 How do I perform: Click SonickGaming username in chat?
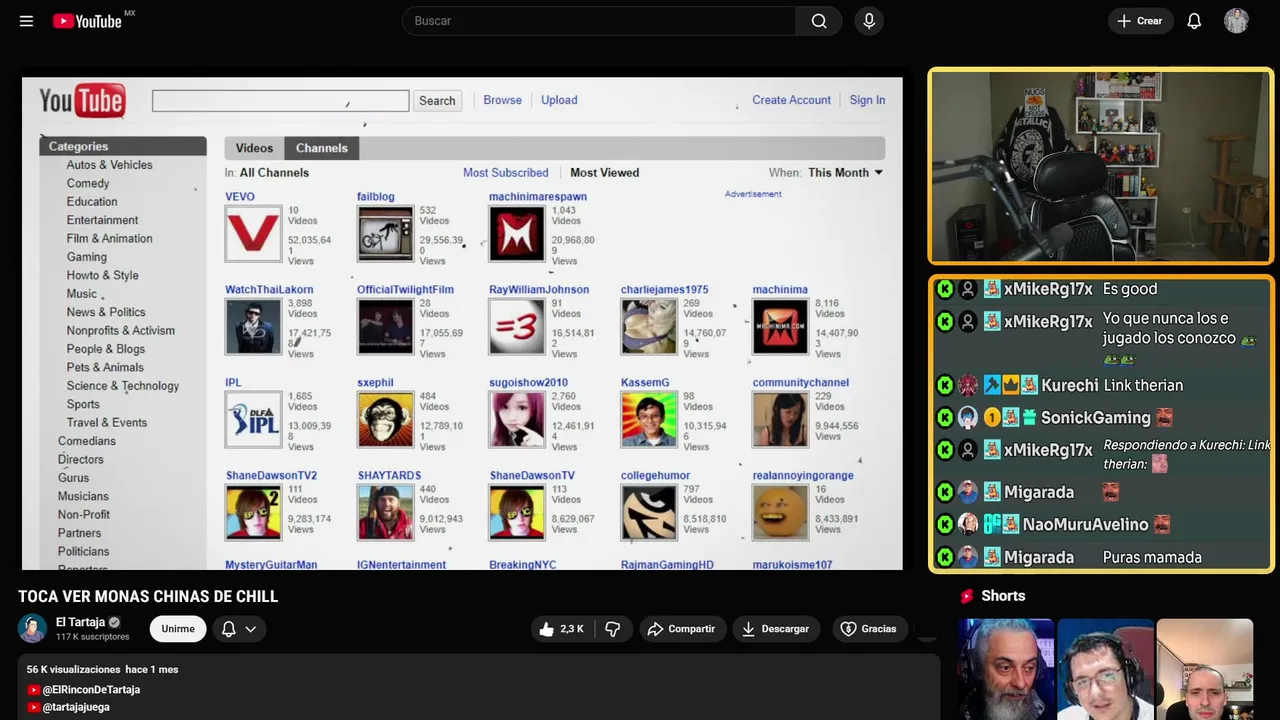(x=1095, y=418)
